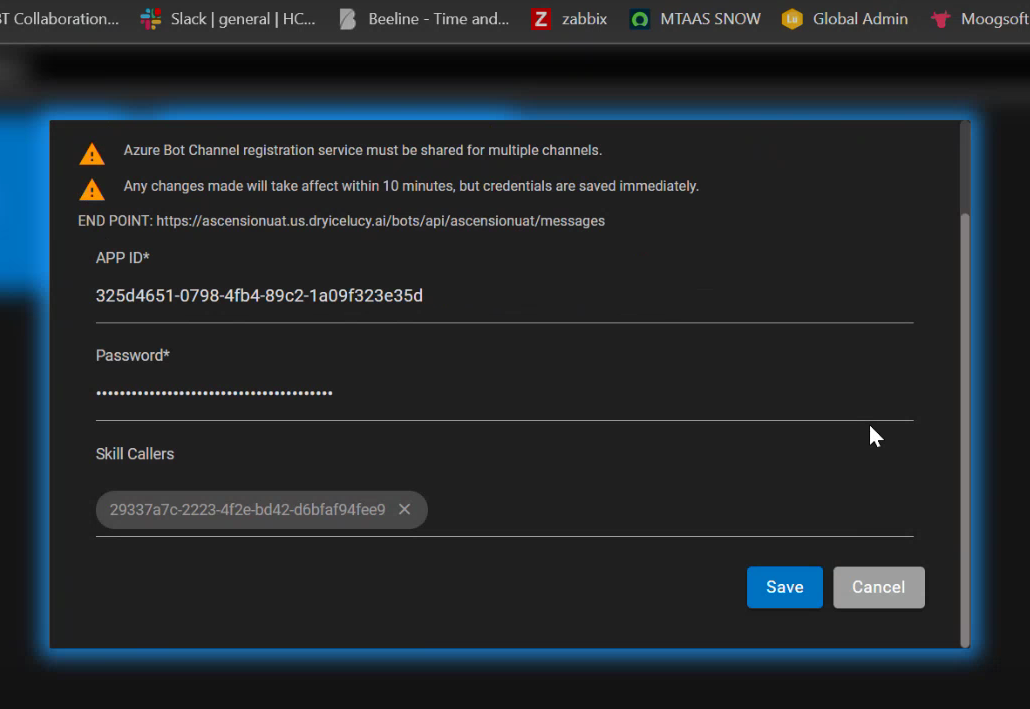Open the Collaboration bookmark
Viewport: 1030px width, 709px height.
coord(60,19)
